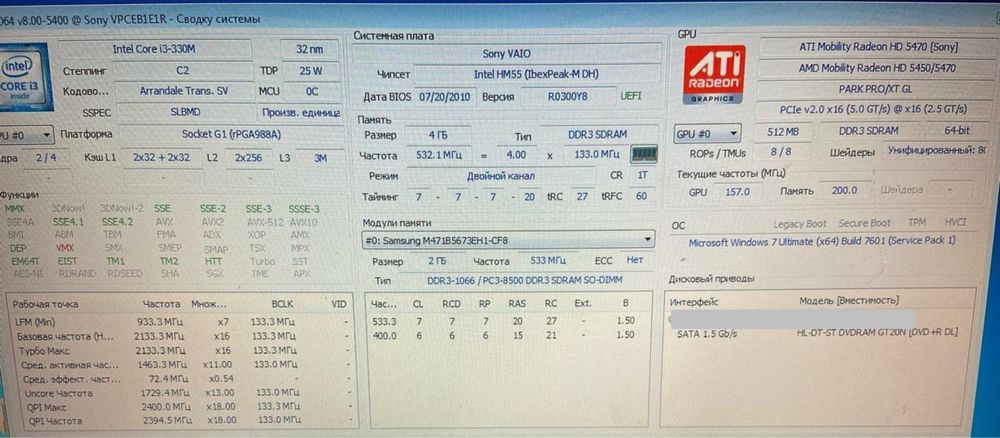Click the memory size value 4 ГБ

tap(439, 135)
